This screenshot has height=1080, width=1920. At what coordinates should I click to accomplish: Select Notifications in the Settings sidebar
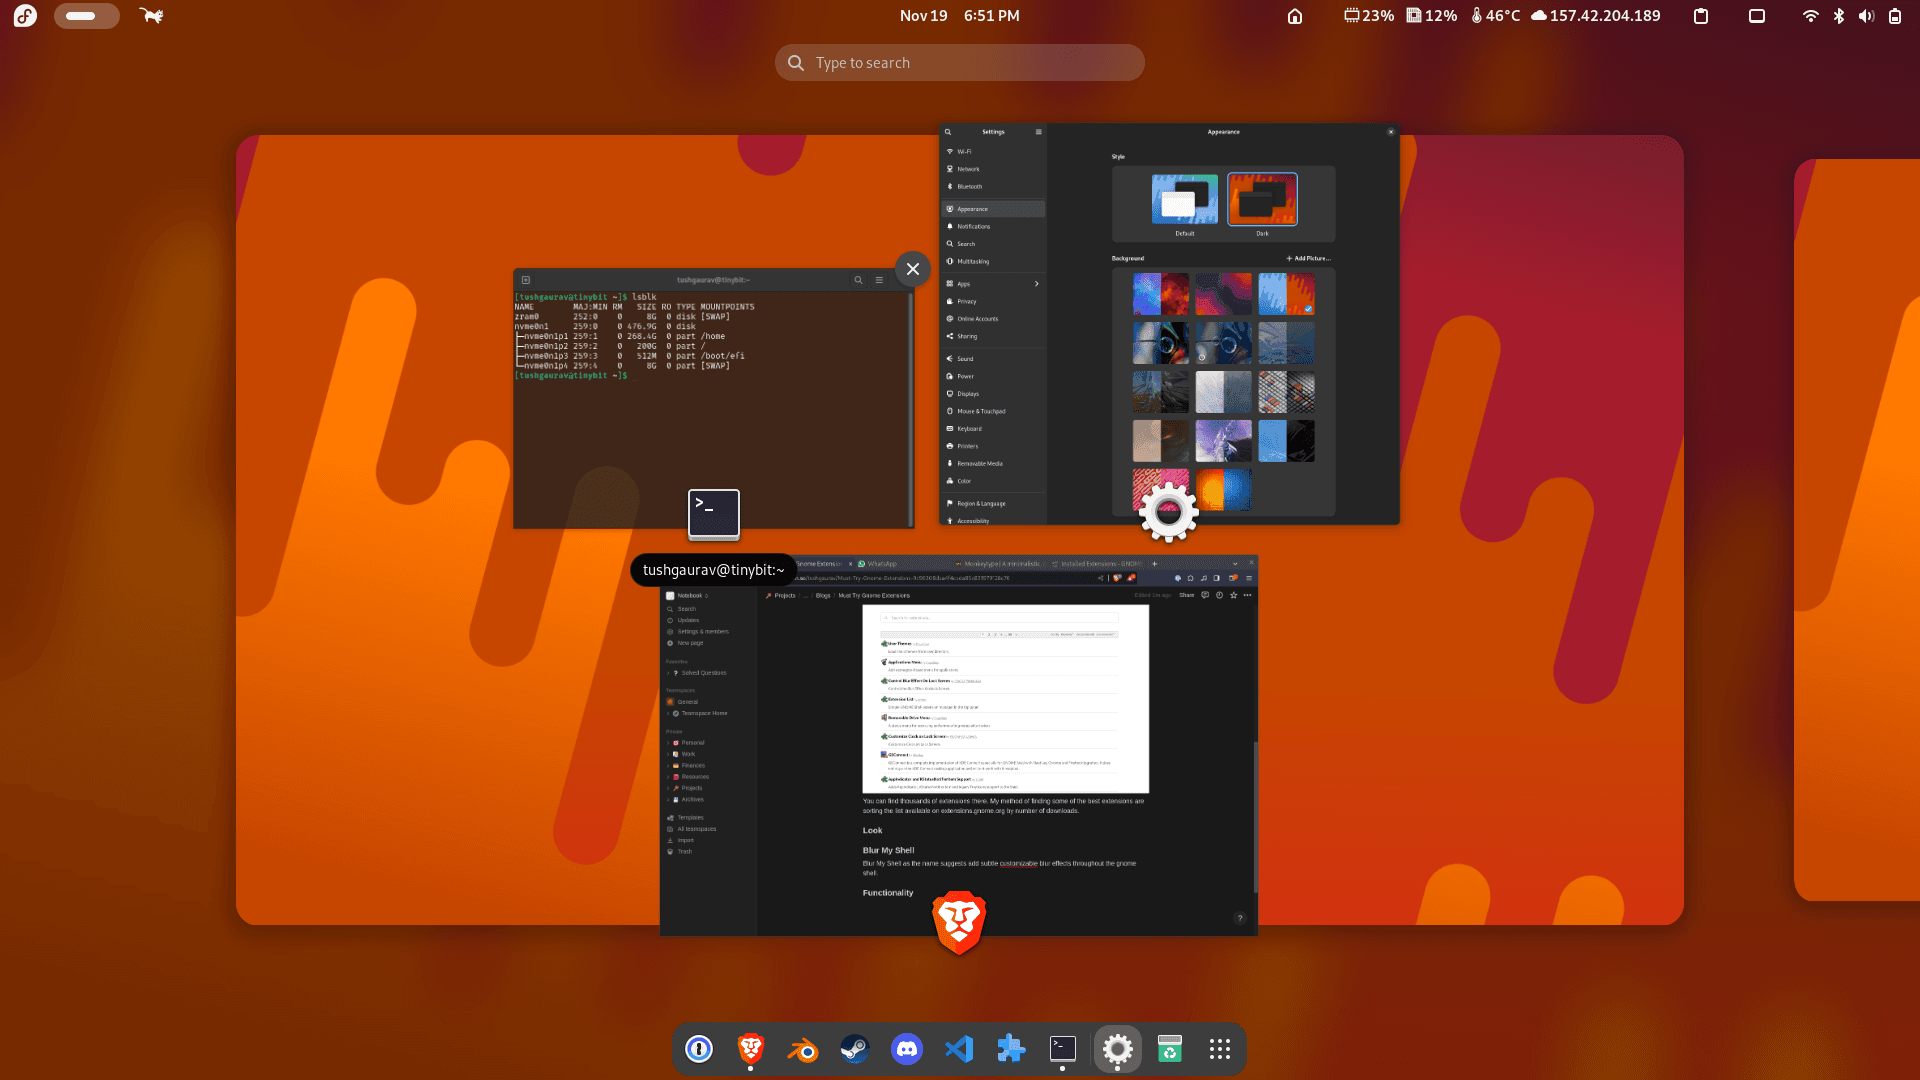pyautogui.click(x=993, y=227)
